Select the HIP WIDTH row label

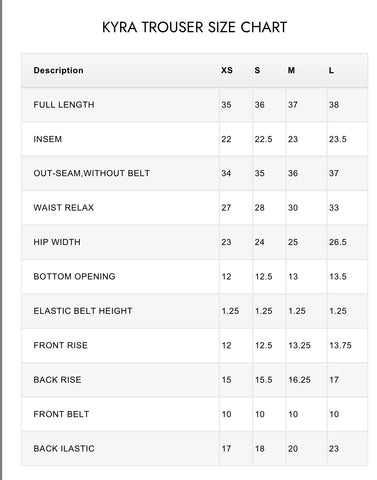(x=57, y=242)
